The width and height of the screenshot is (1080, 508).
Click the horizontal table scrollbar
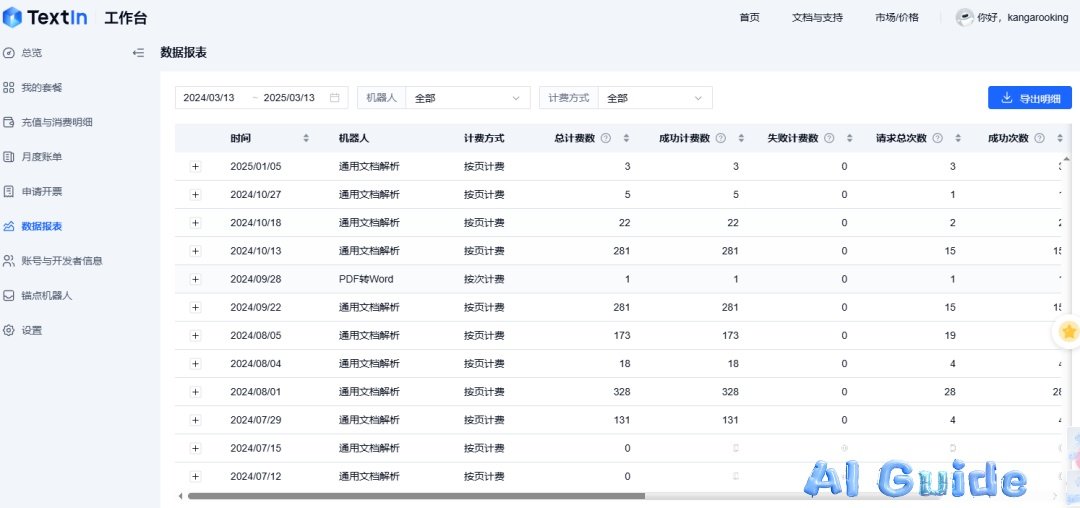tap(416, 496)
